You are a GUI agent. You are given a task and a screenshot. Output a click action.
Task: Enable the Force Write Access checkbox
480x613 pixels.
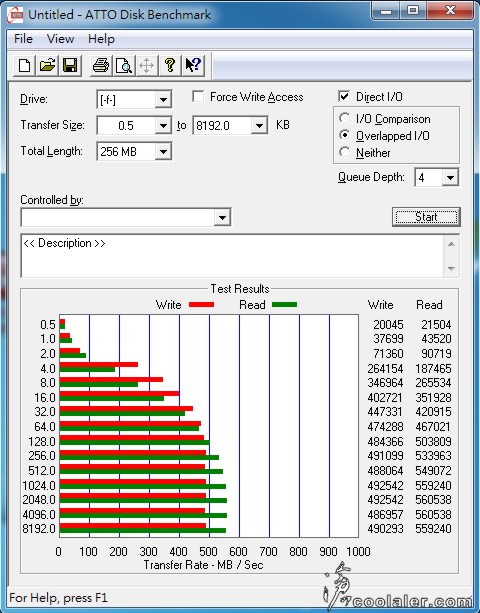(198, 97)
